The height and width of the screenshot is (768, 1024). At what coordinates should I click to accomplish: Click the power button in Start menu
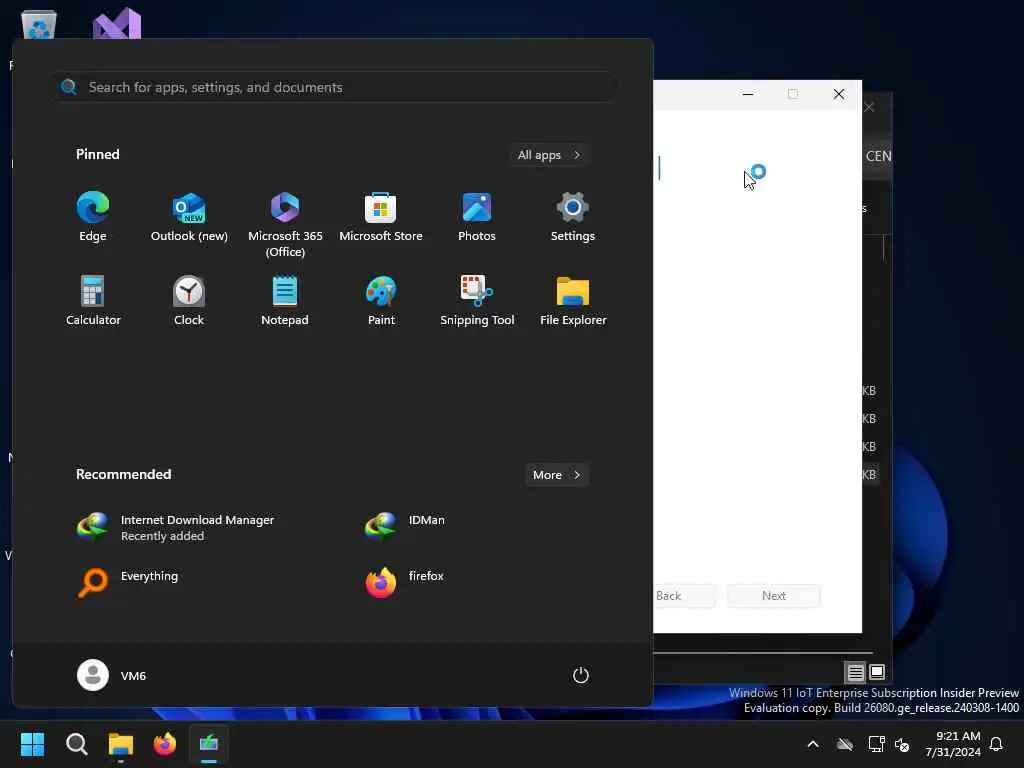pyautogui.click(x=581, y=675)
